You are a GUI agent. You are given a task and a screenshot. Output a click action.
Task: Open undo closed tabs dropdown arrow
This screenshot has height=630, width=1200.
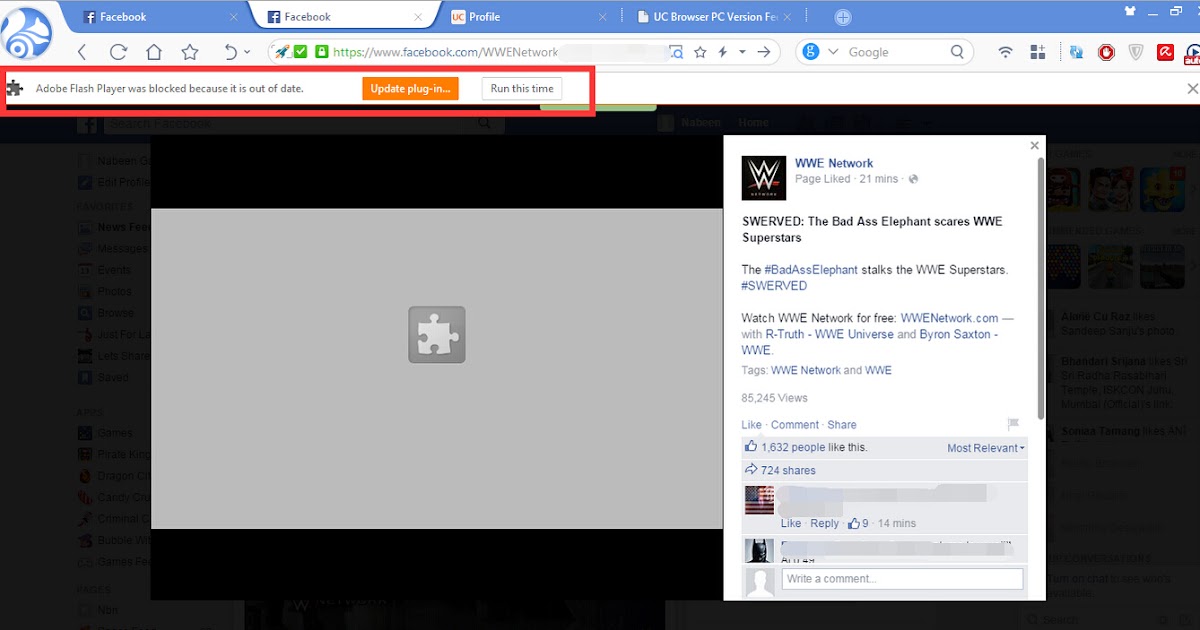[x=247, y=52]
